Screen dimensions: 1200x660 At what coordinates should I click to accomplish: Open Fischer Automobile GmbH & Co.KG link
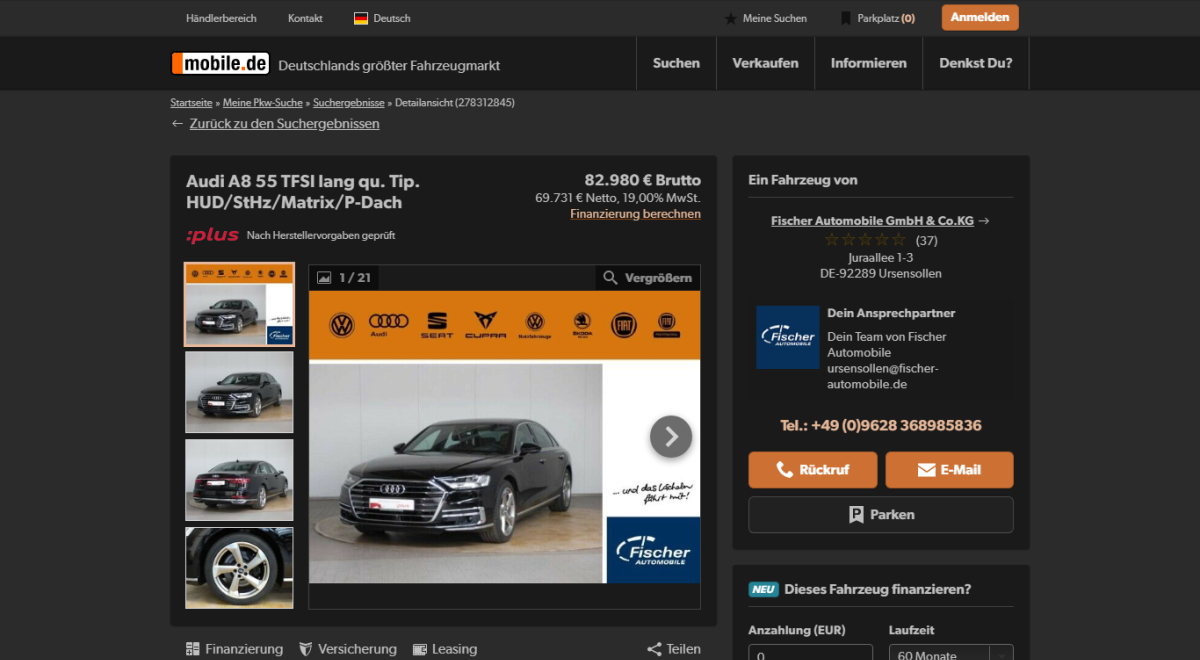[x=872, y=221]
